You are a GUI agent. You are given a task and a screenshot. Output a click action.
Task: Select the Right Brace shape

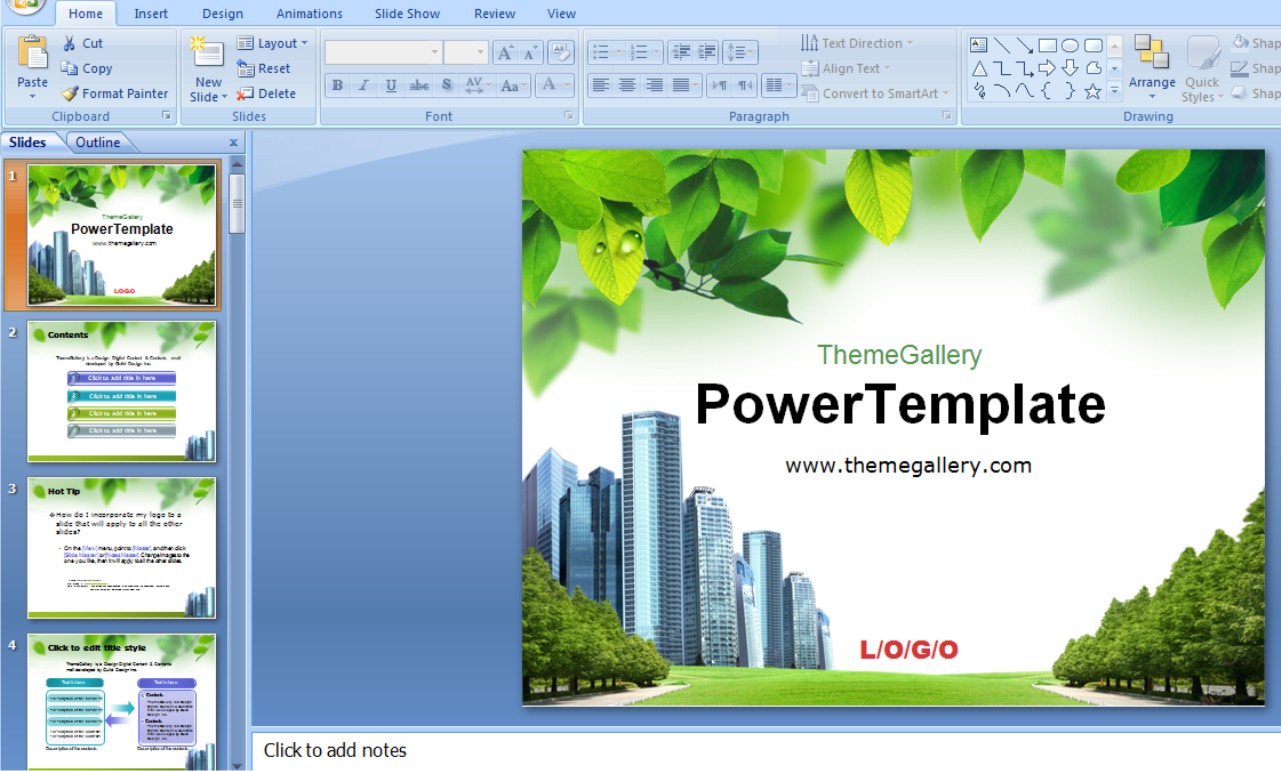pos(1070,91)
